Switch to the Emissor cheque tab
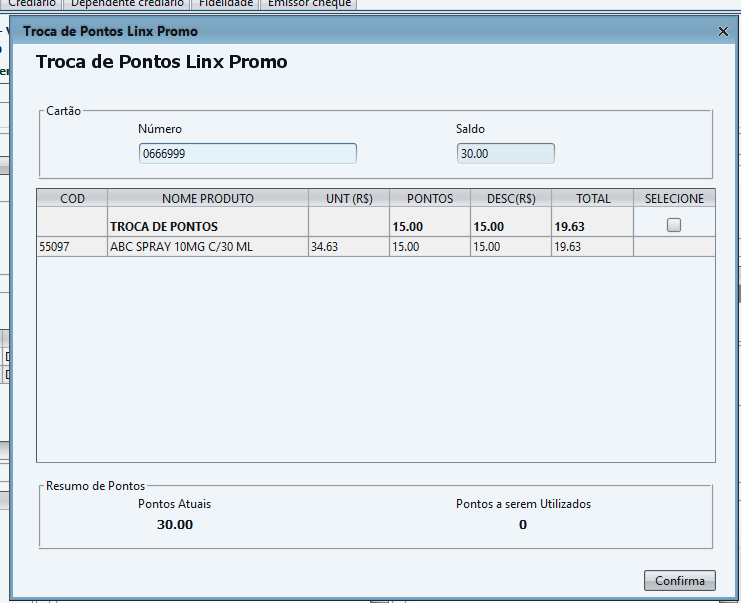The image size is (741, 603). click(309, 4)
